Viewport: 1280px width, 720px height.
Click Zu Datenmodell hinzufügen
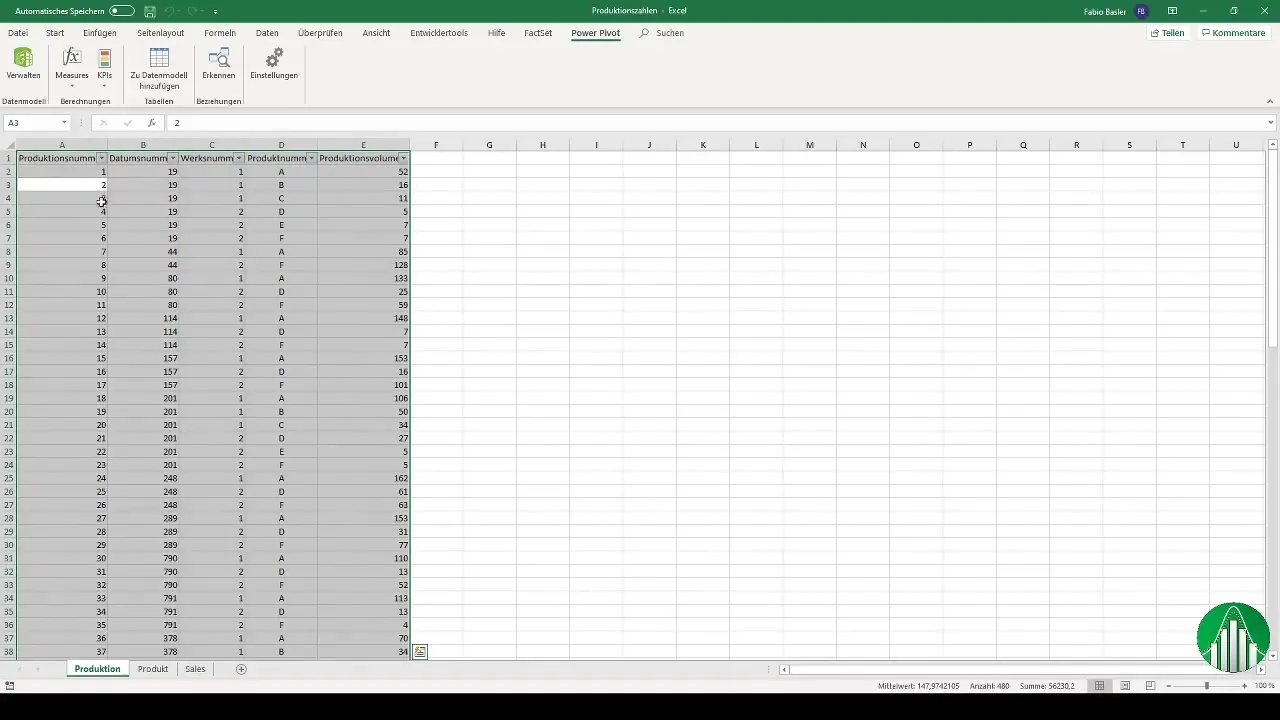[159, 68]
